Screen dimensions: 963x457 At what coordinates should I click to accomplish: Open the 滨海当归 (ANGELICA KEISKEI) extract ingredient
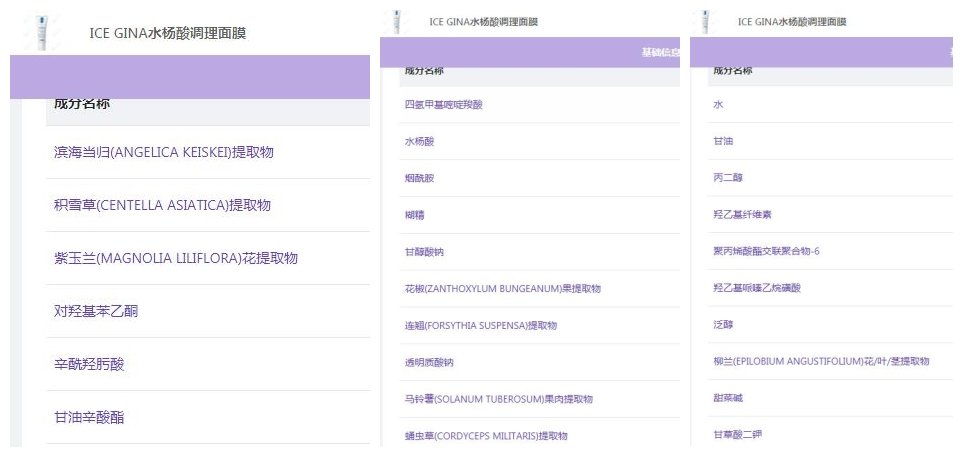(x=163, y=152)
